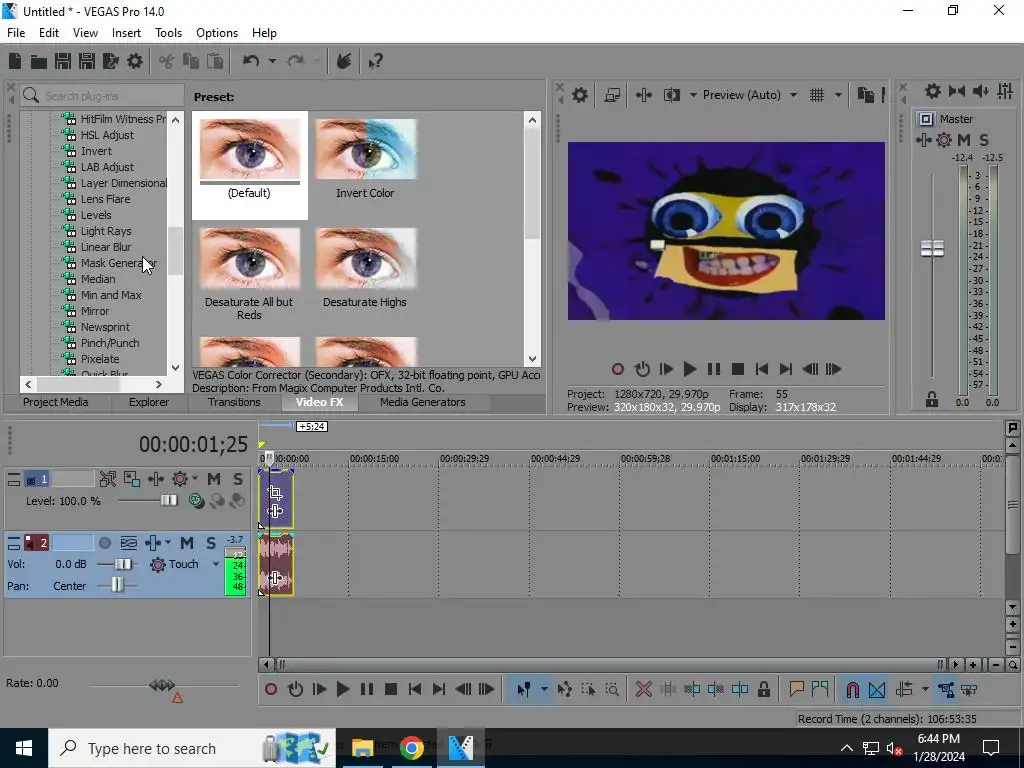This screenshot has width=1024, height=768.
Task: Copy snapshot to clipboard in preview
Action: [x=865, y=95]
